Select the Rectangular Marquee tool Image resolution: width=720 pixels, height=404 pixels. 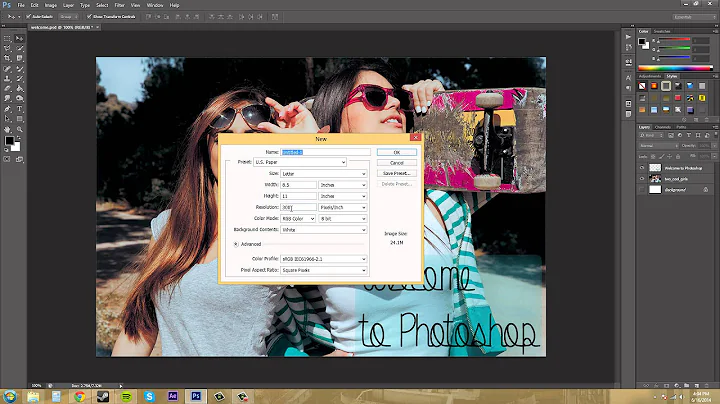click(7, 39)
